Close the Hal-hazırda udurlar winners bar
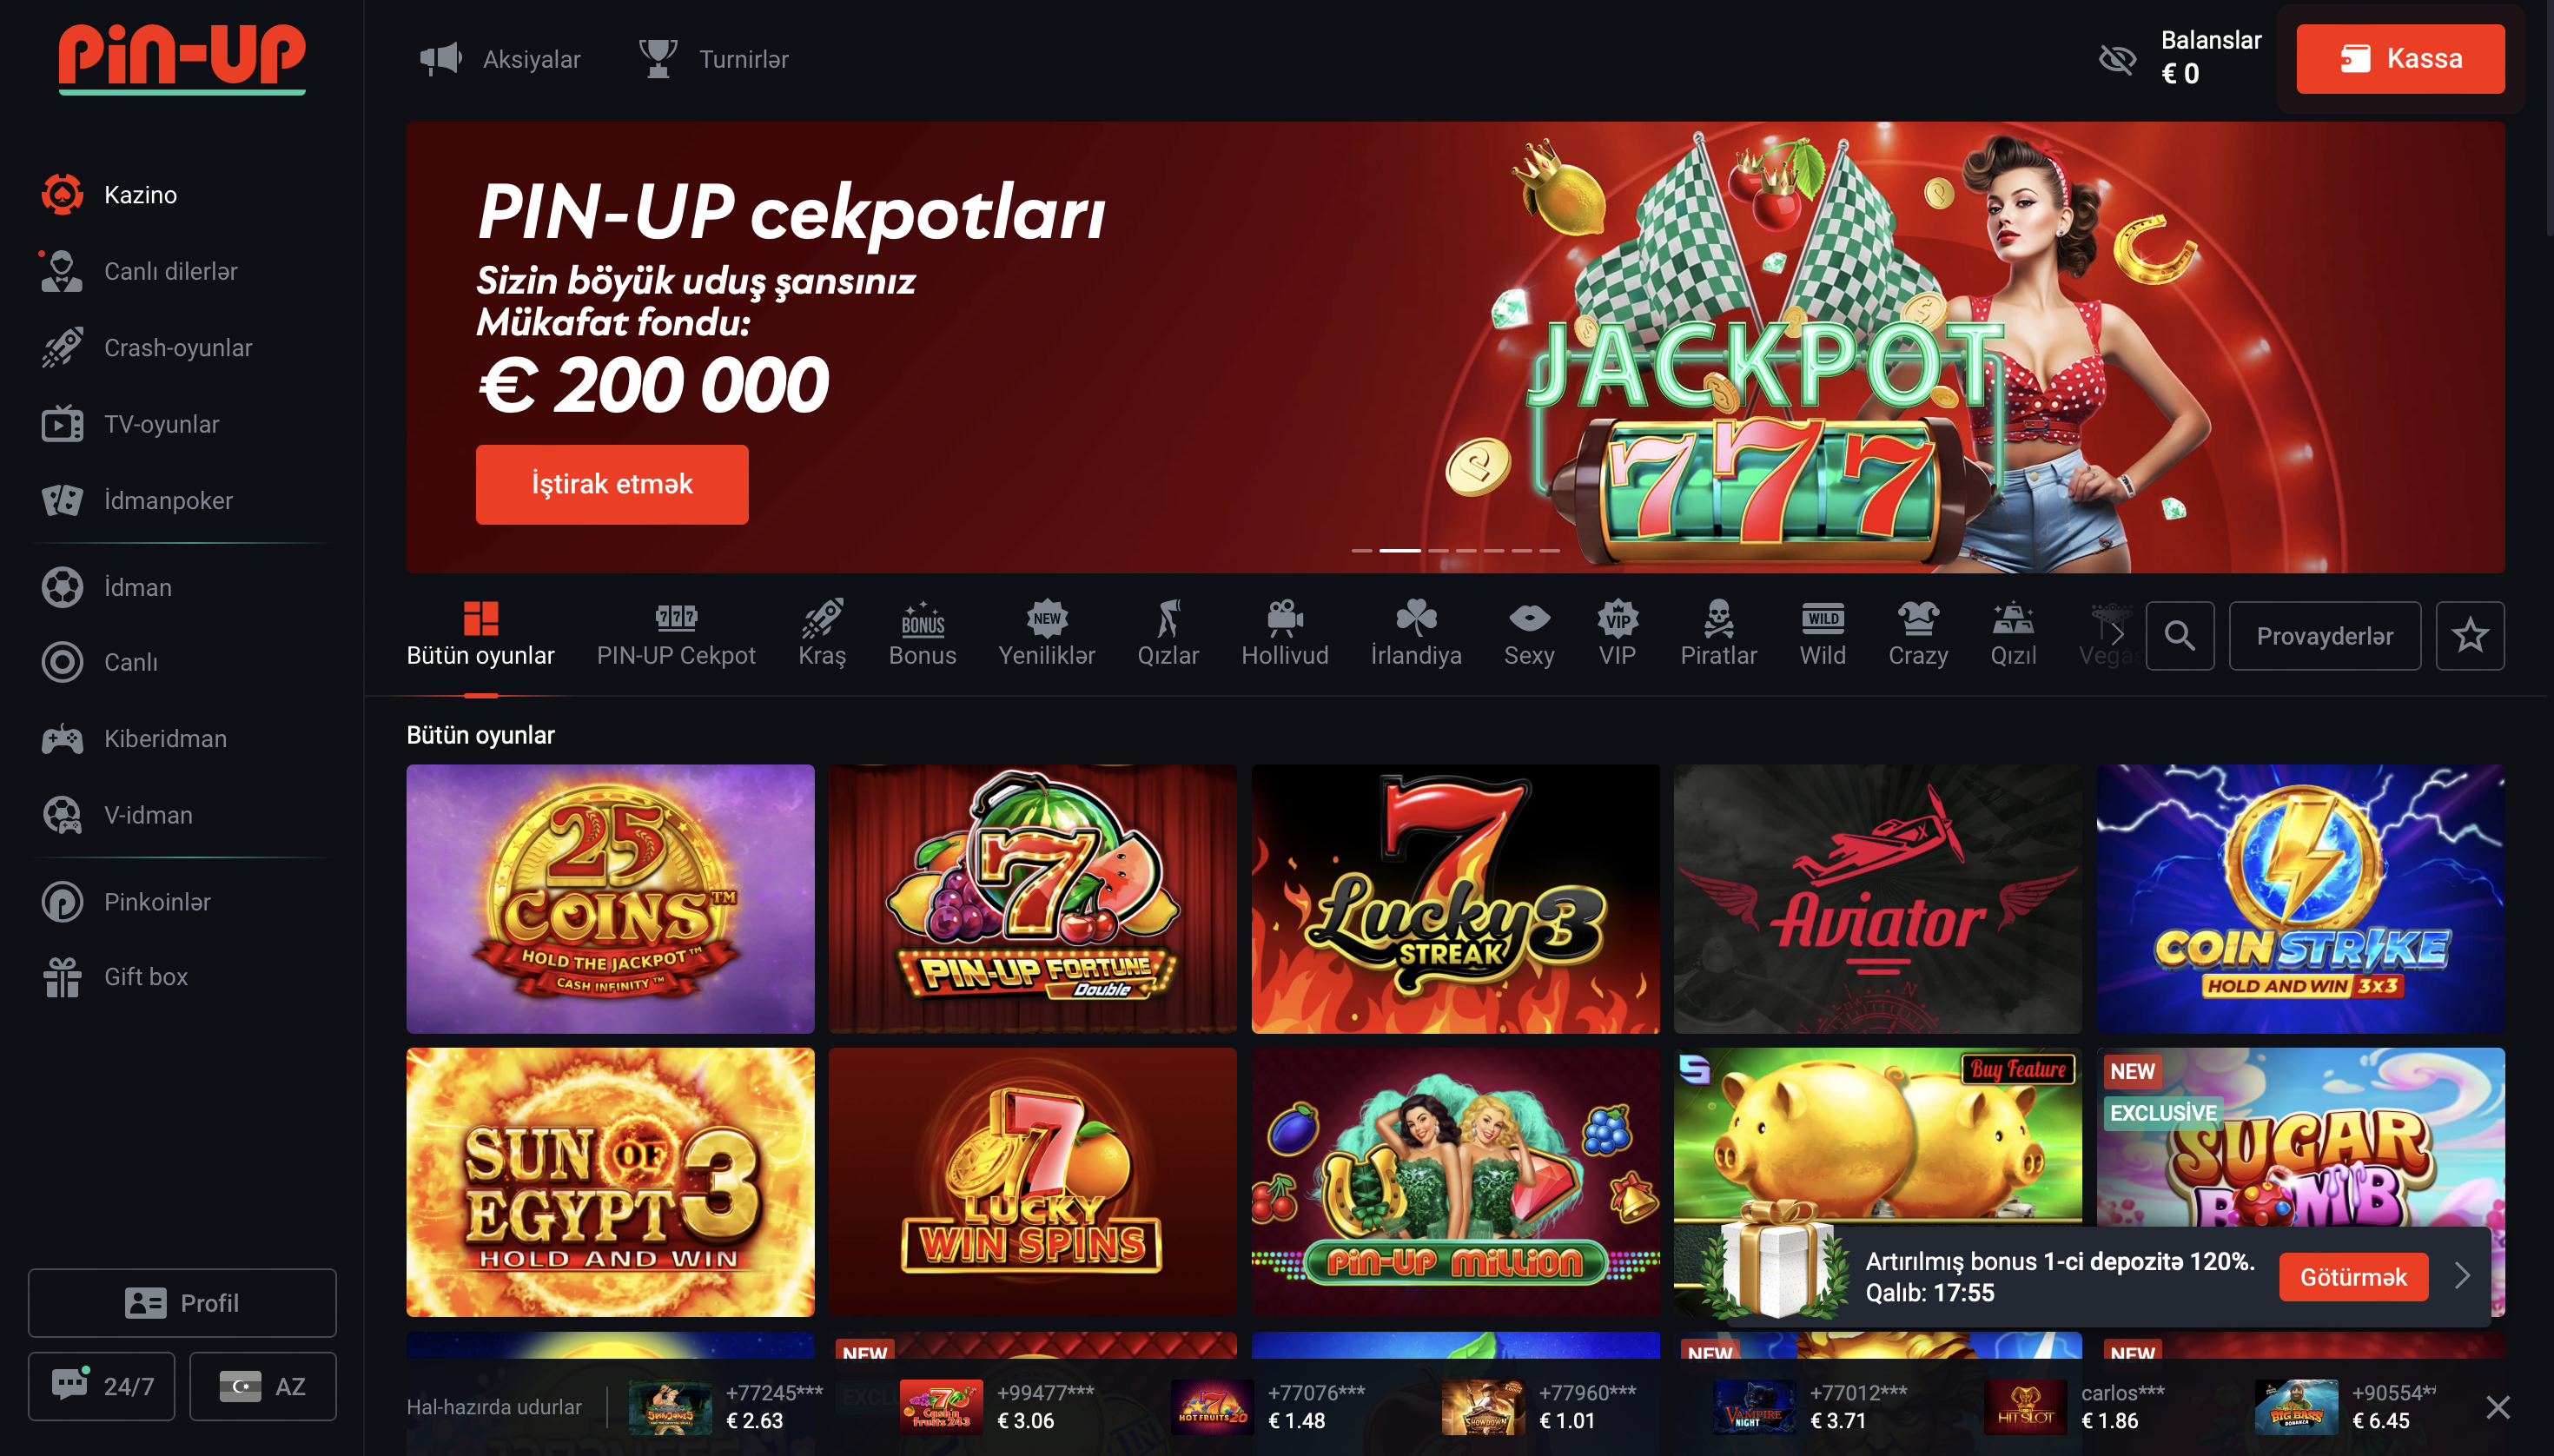The image size is (2554, 1456). [2498, 1407]
